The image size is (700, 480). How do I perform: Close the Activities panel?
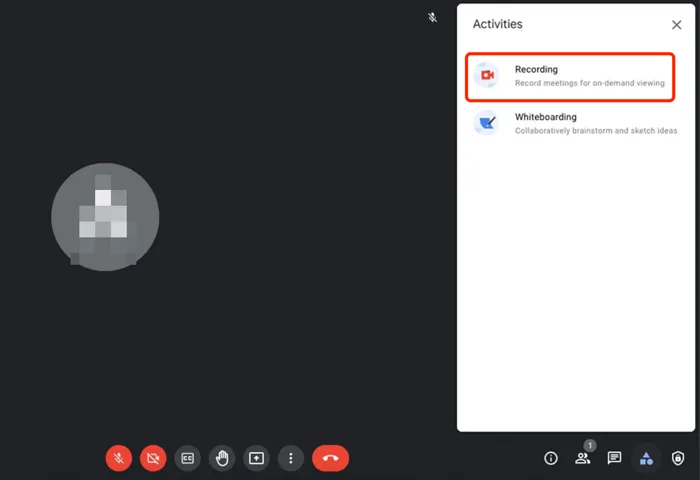coord(677,25)
